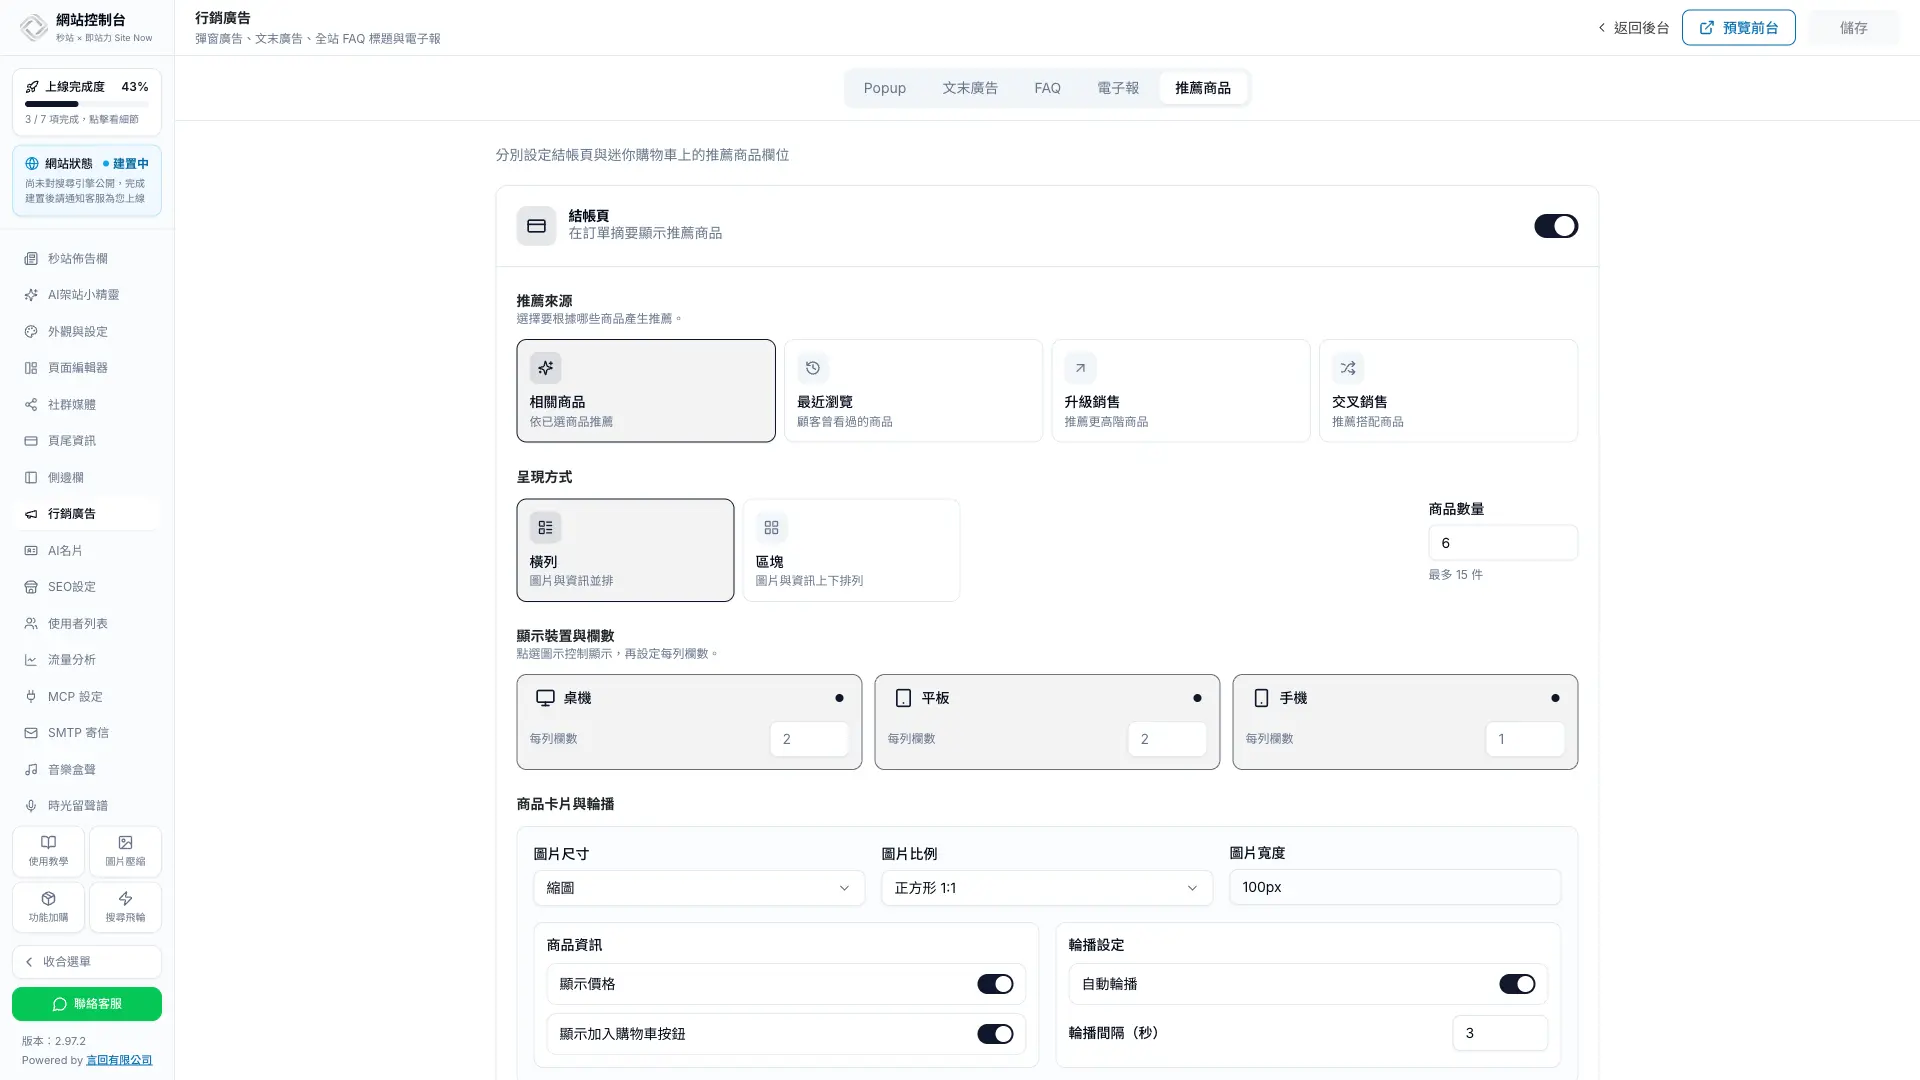This screenshot has height=1080, width=1920.
Task: Choose 區塊 display style
Action: [x=851, y=550]
